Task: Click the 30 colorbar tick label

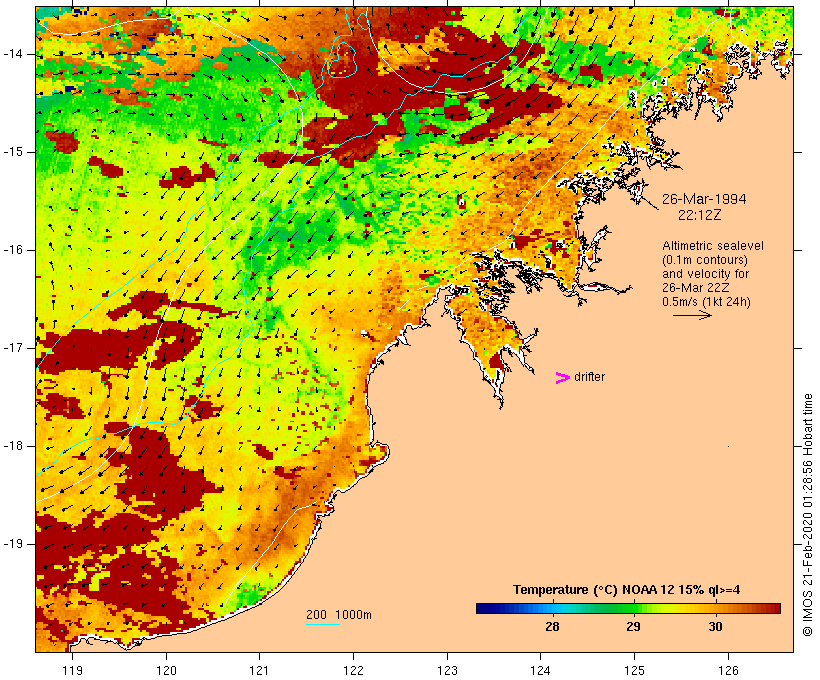Action: coord(715,626)
